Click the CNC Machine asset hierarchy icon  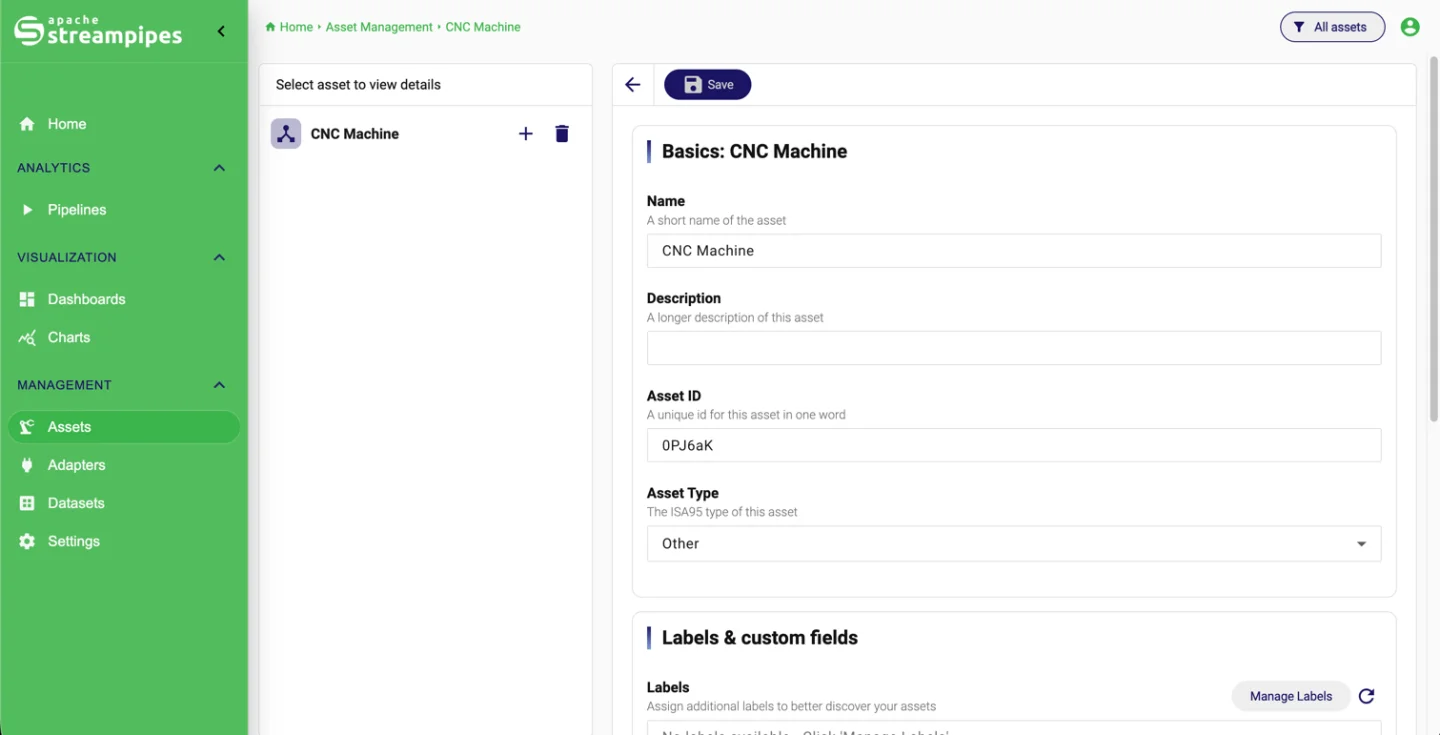pyautogui.click(x=286, y=134)
